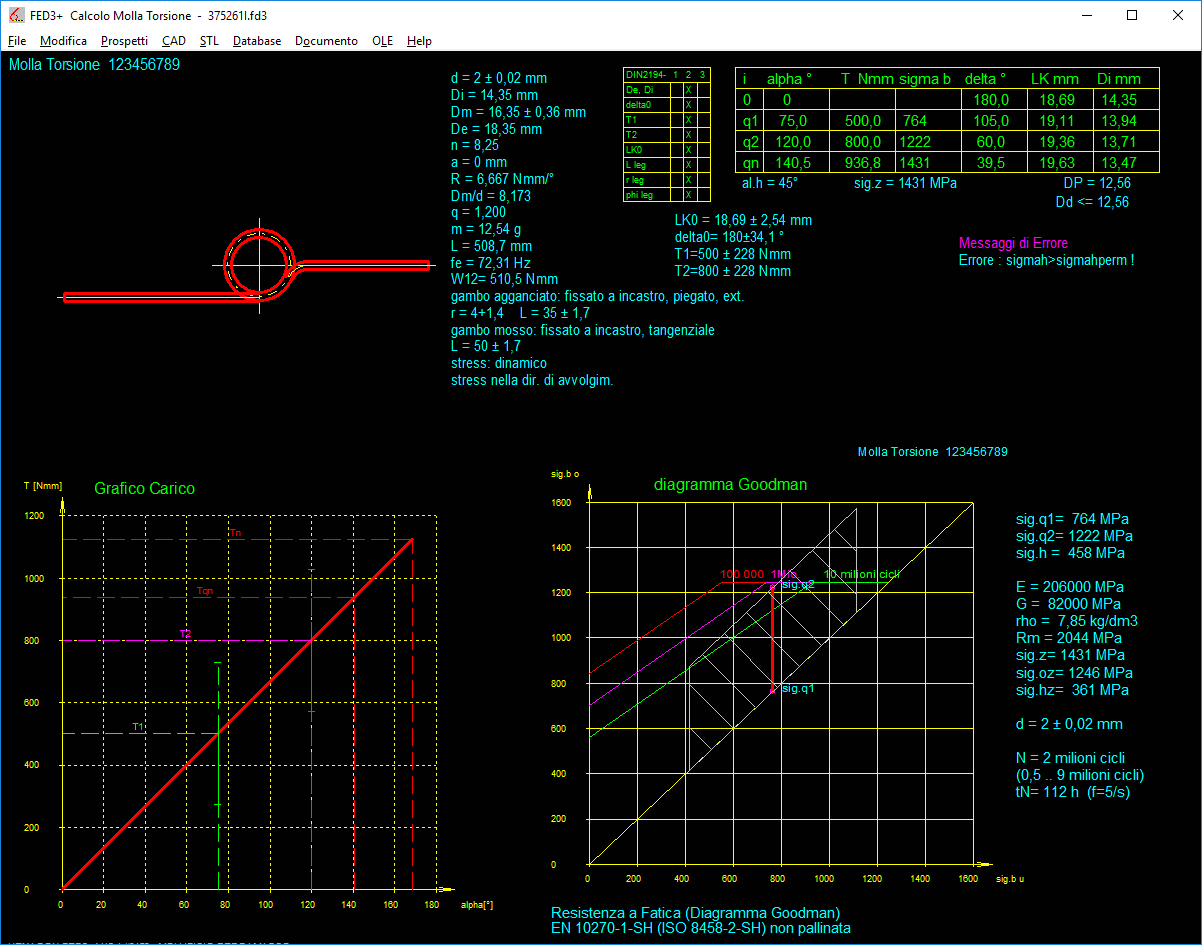This screenshot has width=1202, height=945.
Task: Click the X mark in DIN2194 T1 row
Action: tap(689, 120)
